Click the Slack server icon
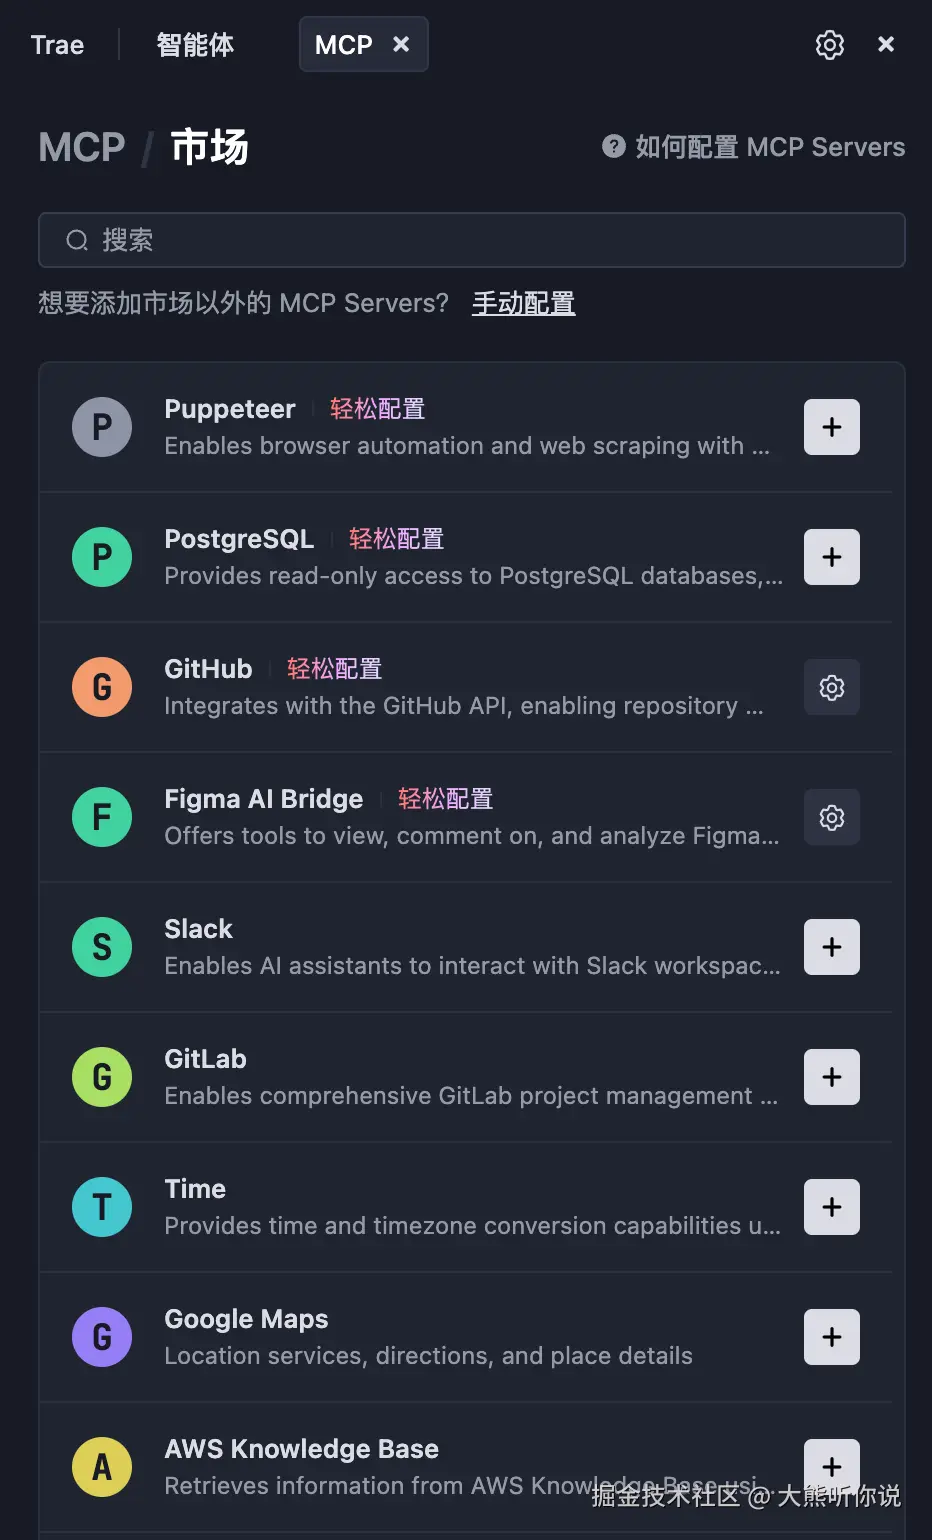Screen dimensions: 932x1540 (102, 946)
